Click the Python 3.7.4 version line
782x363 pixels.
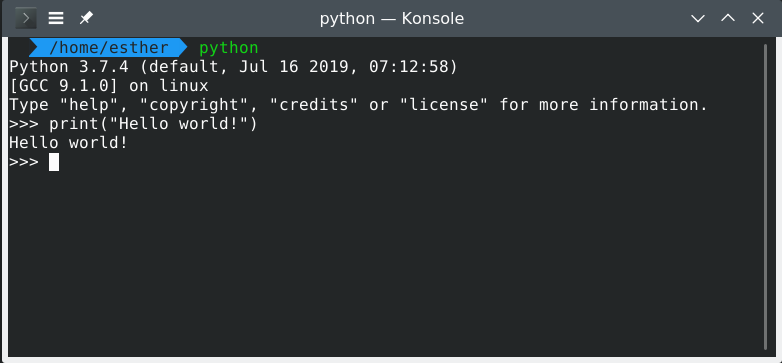tap(233, 67)
